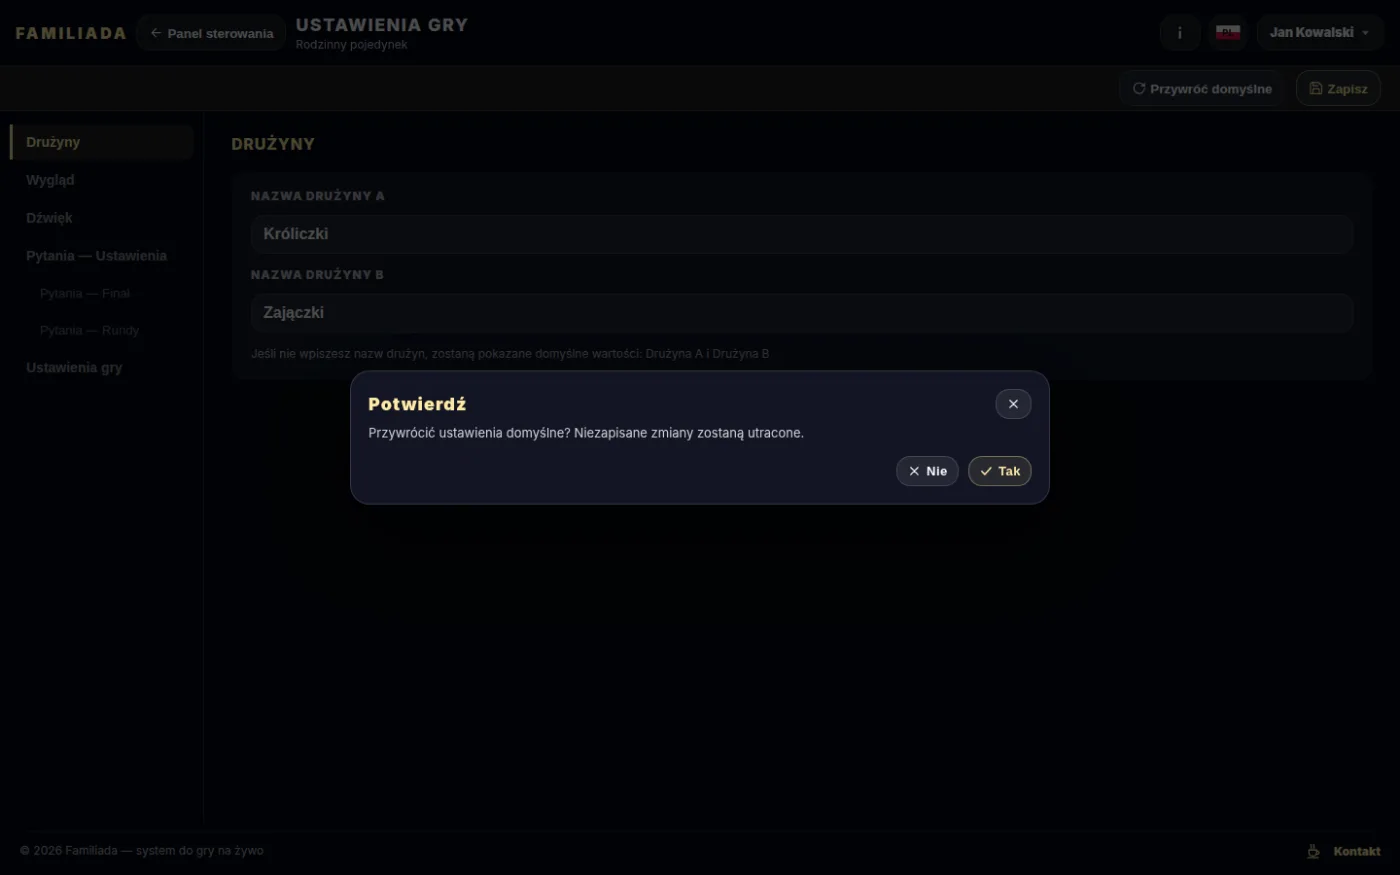Expand the Jan Kowalski user dropdown
Image resolution: width=1400 pixels, height=875 pixels.
(x=1320, y=33)
